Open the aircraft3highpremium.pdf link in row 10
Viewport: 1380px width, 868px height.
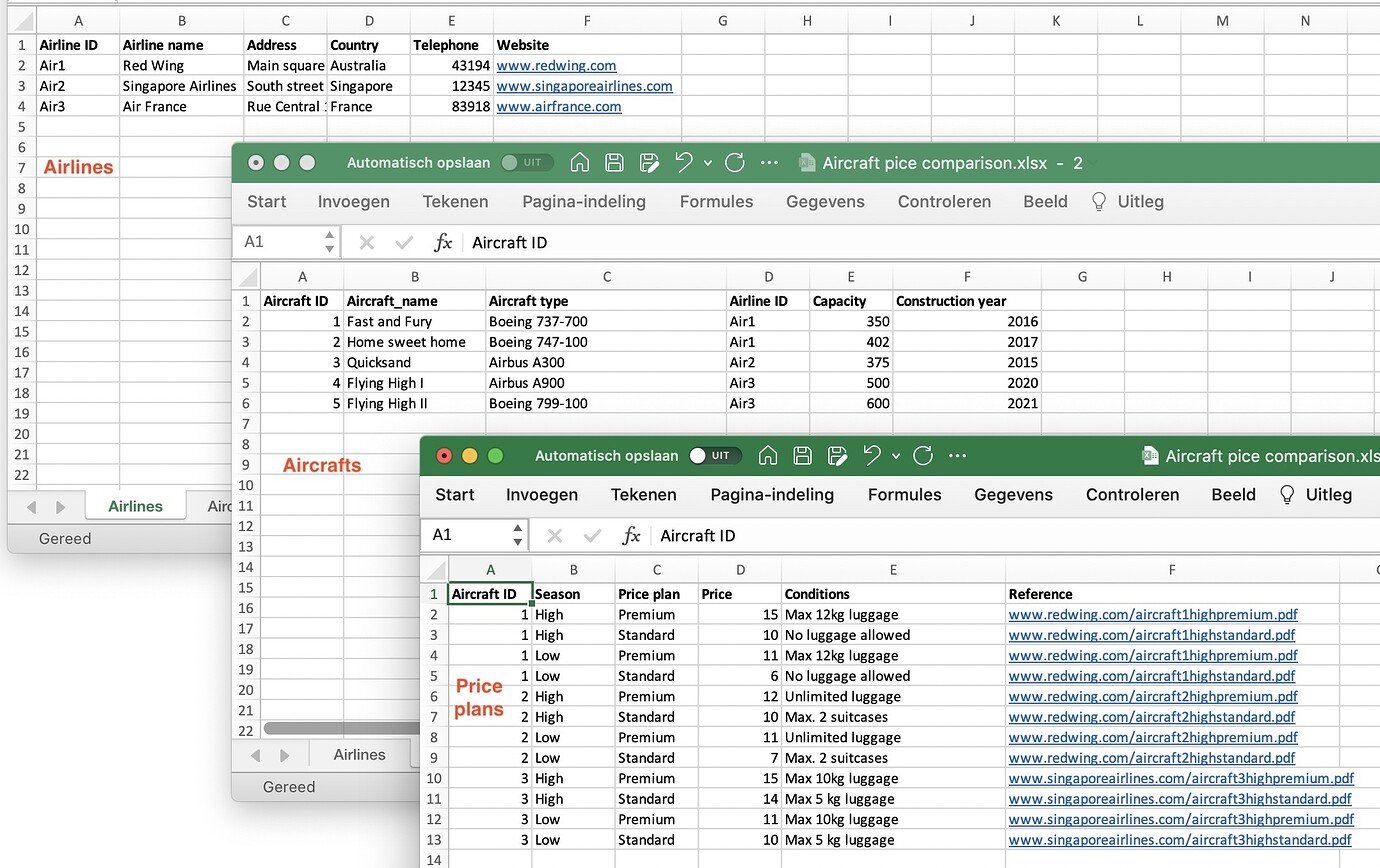[x=1181, y=778]
